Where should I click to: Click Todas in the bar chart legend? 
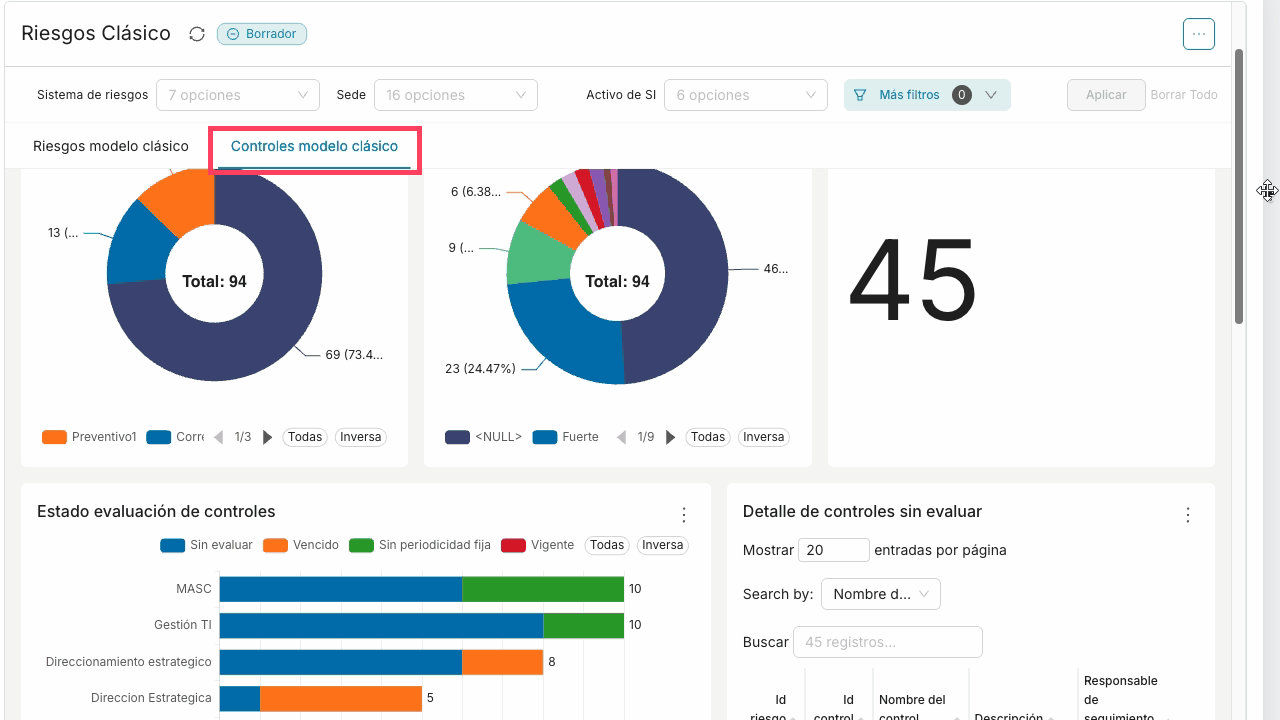click(607, 545)
